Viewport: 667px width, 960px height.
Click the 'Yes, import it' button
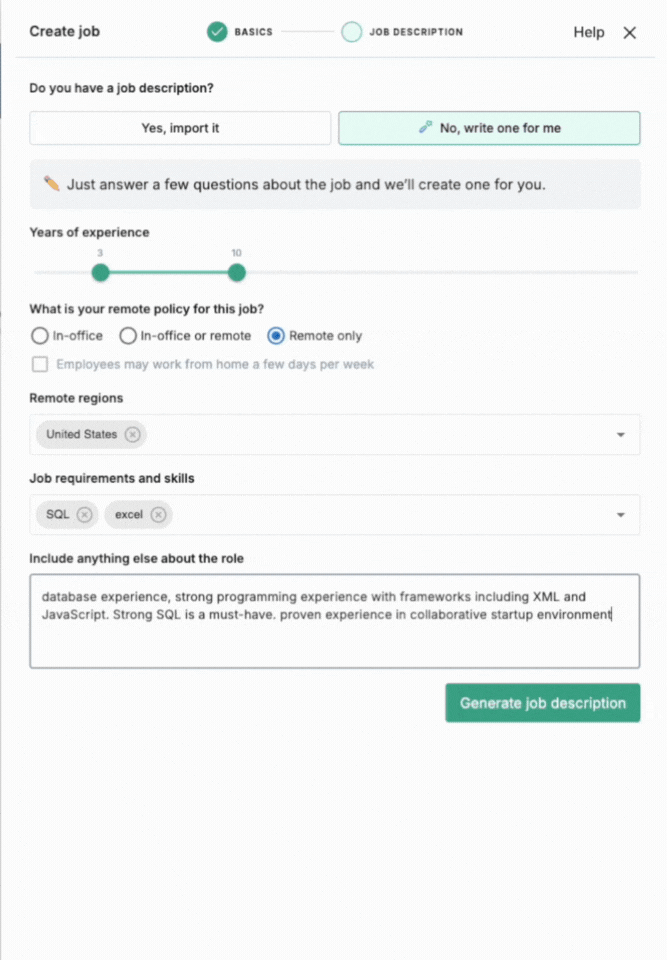click(180, 128)
